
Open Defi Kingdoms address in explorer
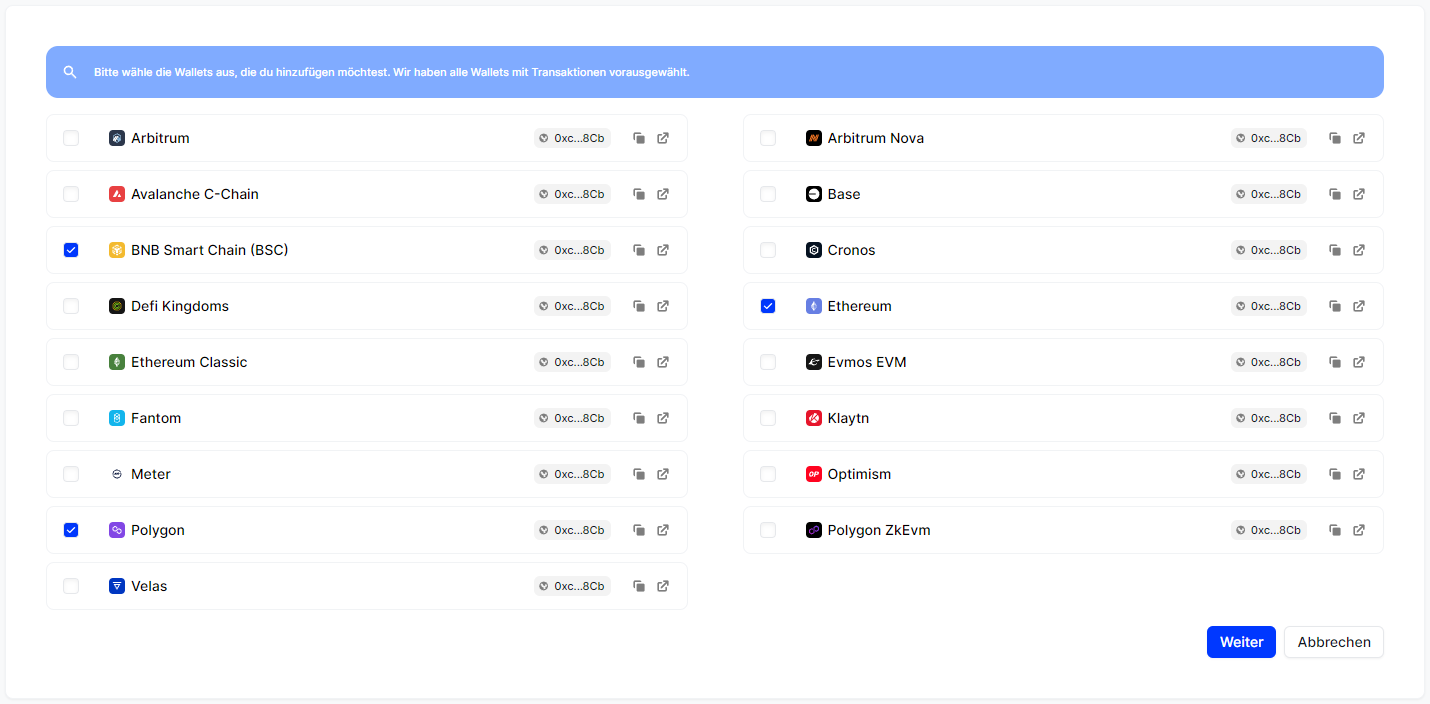click(x=663, y=306)
